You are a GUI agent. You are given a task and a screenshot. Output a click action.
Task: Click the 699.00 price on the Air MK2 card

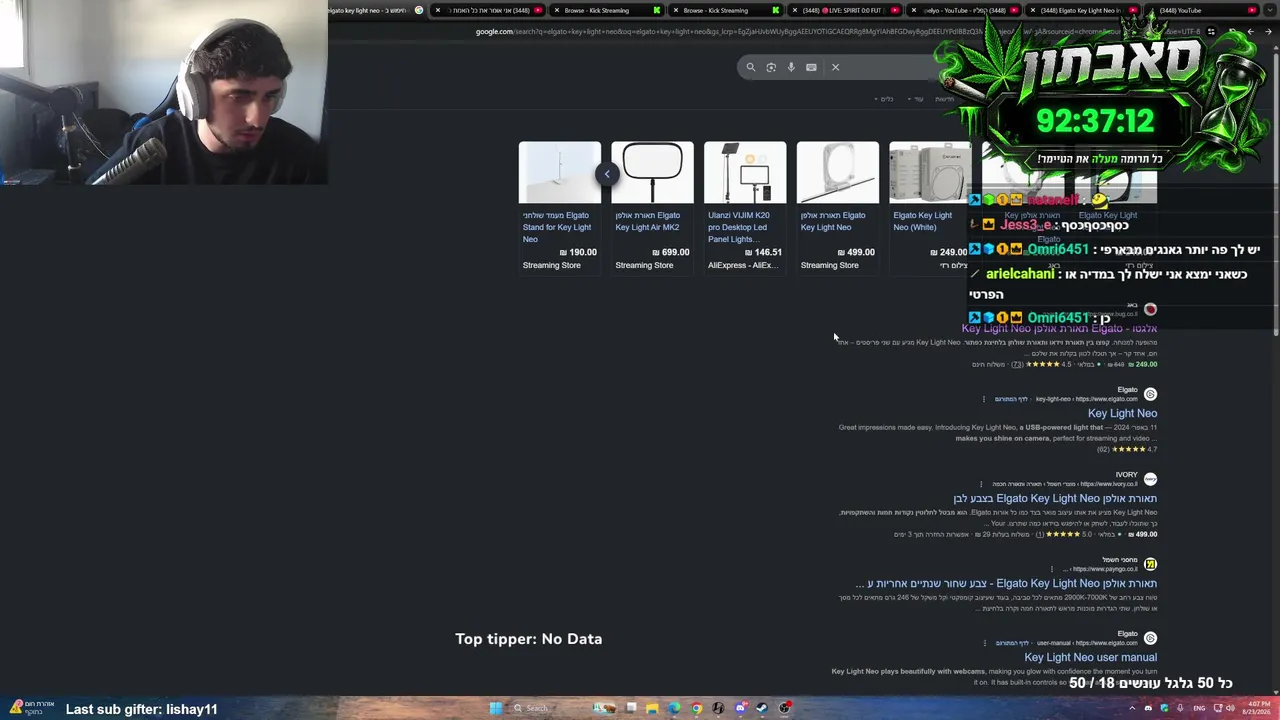[x=672, y=252]
